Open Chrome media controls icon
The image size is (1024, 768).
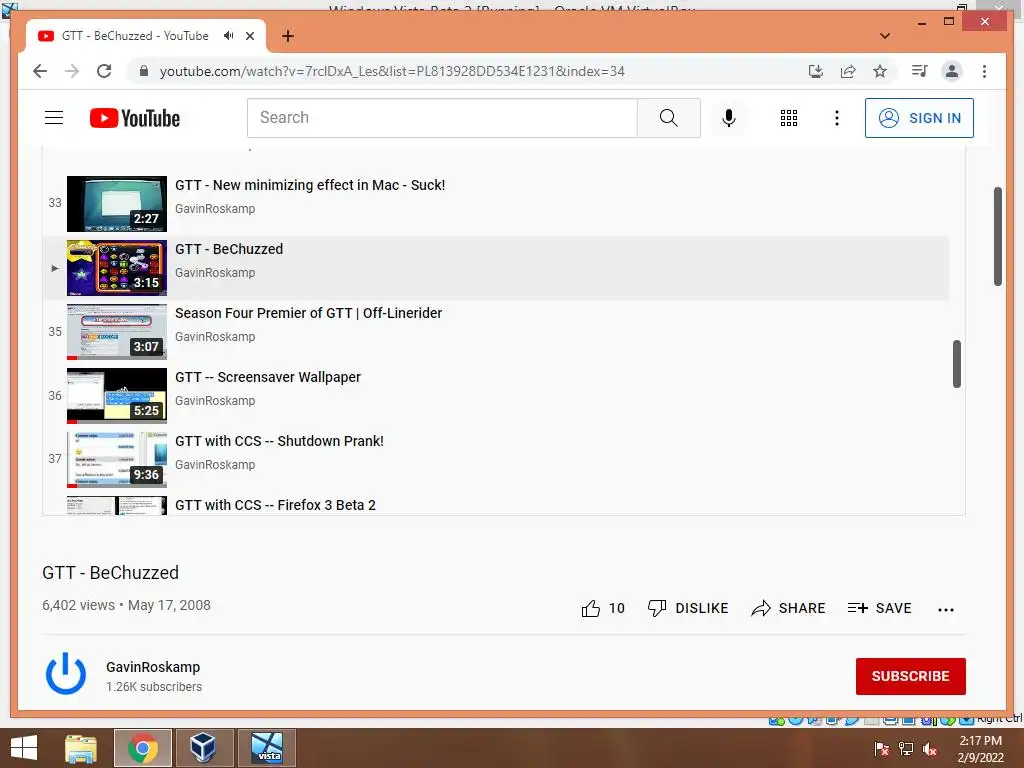920,71
